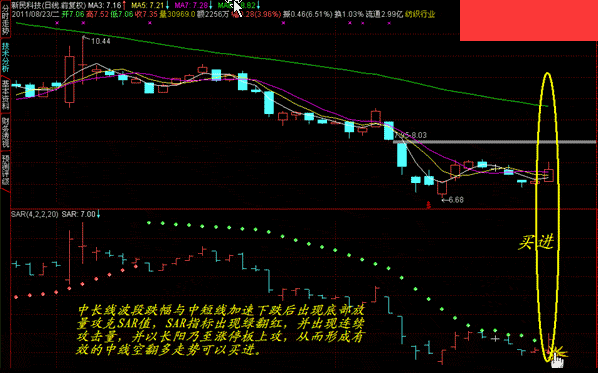Viewport: 598px width, 373px height.
Task: Click the yellow 买进 buy annotation
Action: [x=536, y=241]
